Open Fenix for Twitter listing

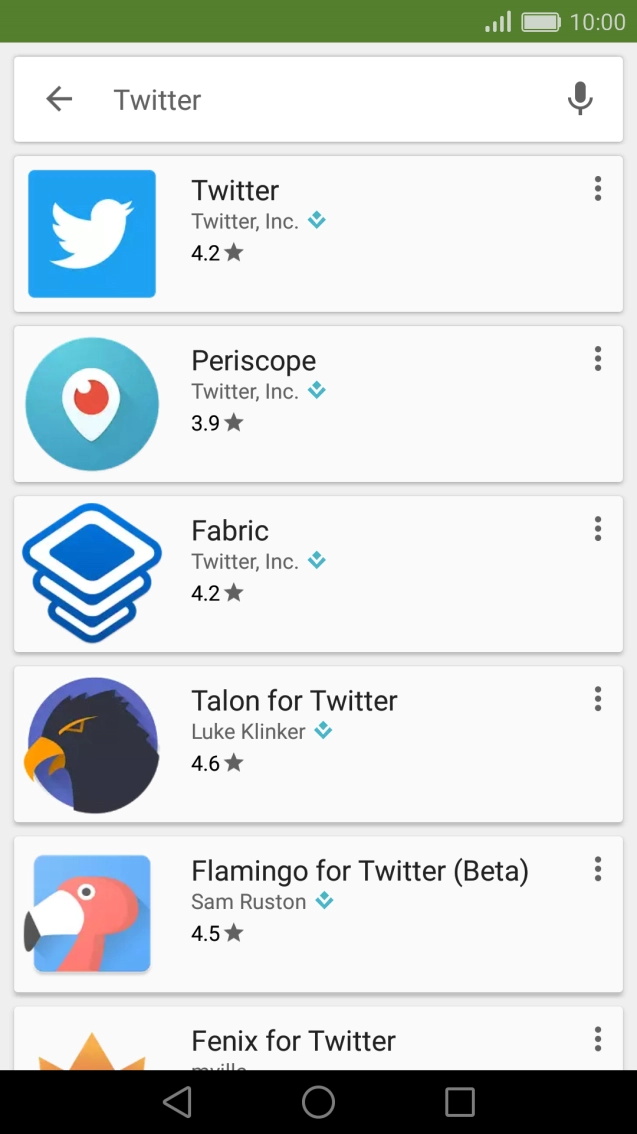(x=293, y=1041)
